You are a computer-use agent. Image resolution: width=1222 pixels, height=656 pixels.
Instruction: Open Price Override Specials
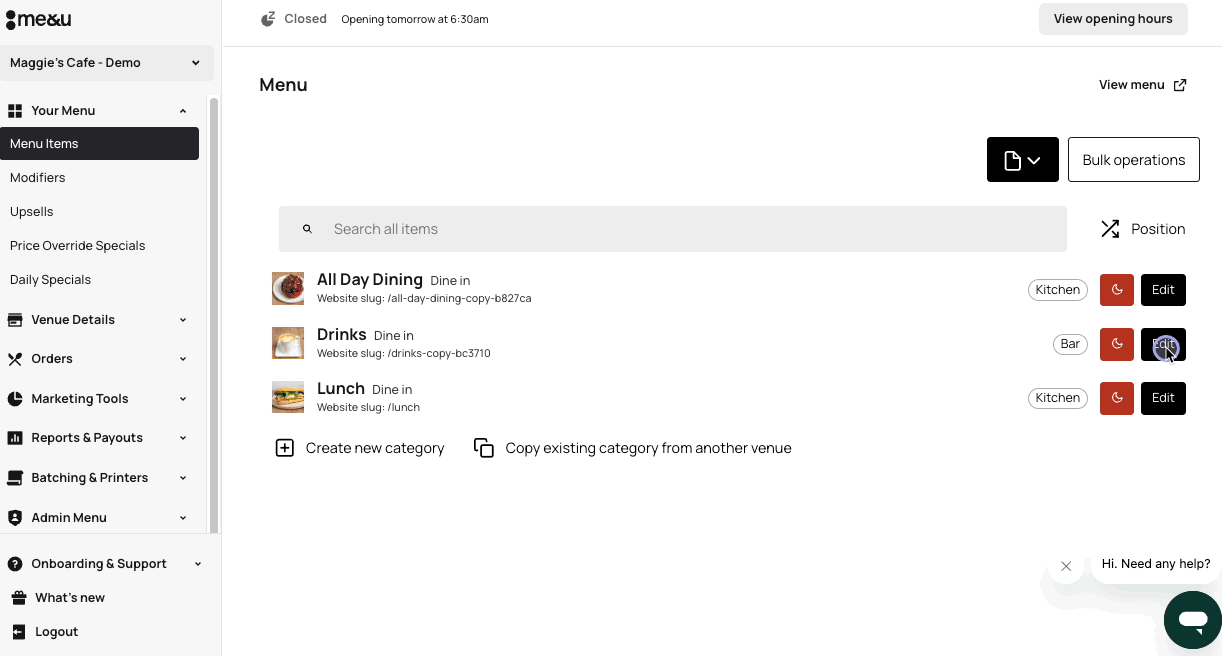click(x=78, y=246)
